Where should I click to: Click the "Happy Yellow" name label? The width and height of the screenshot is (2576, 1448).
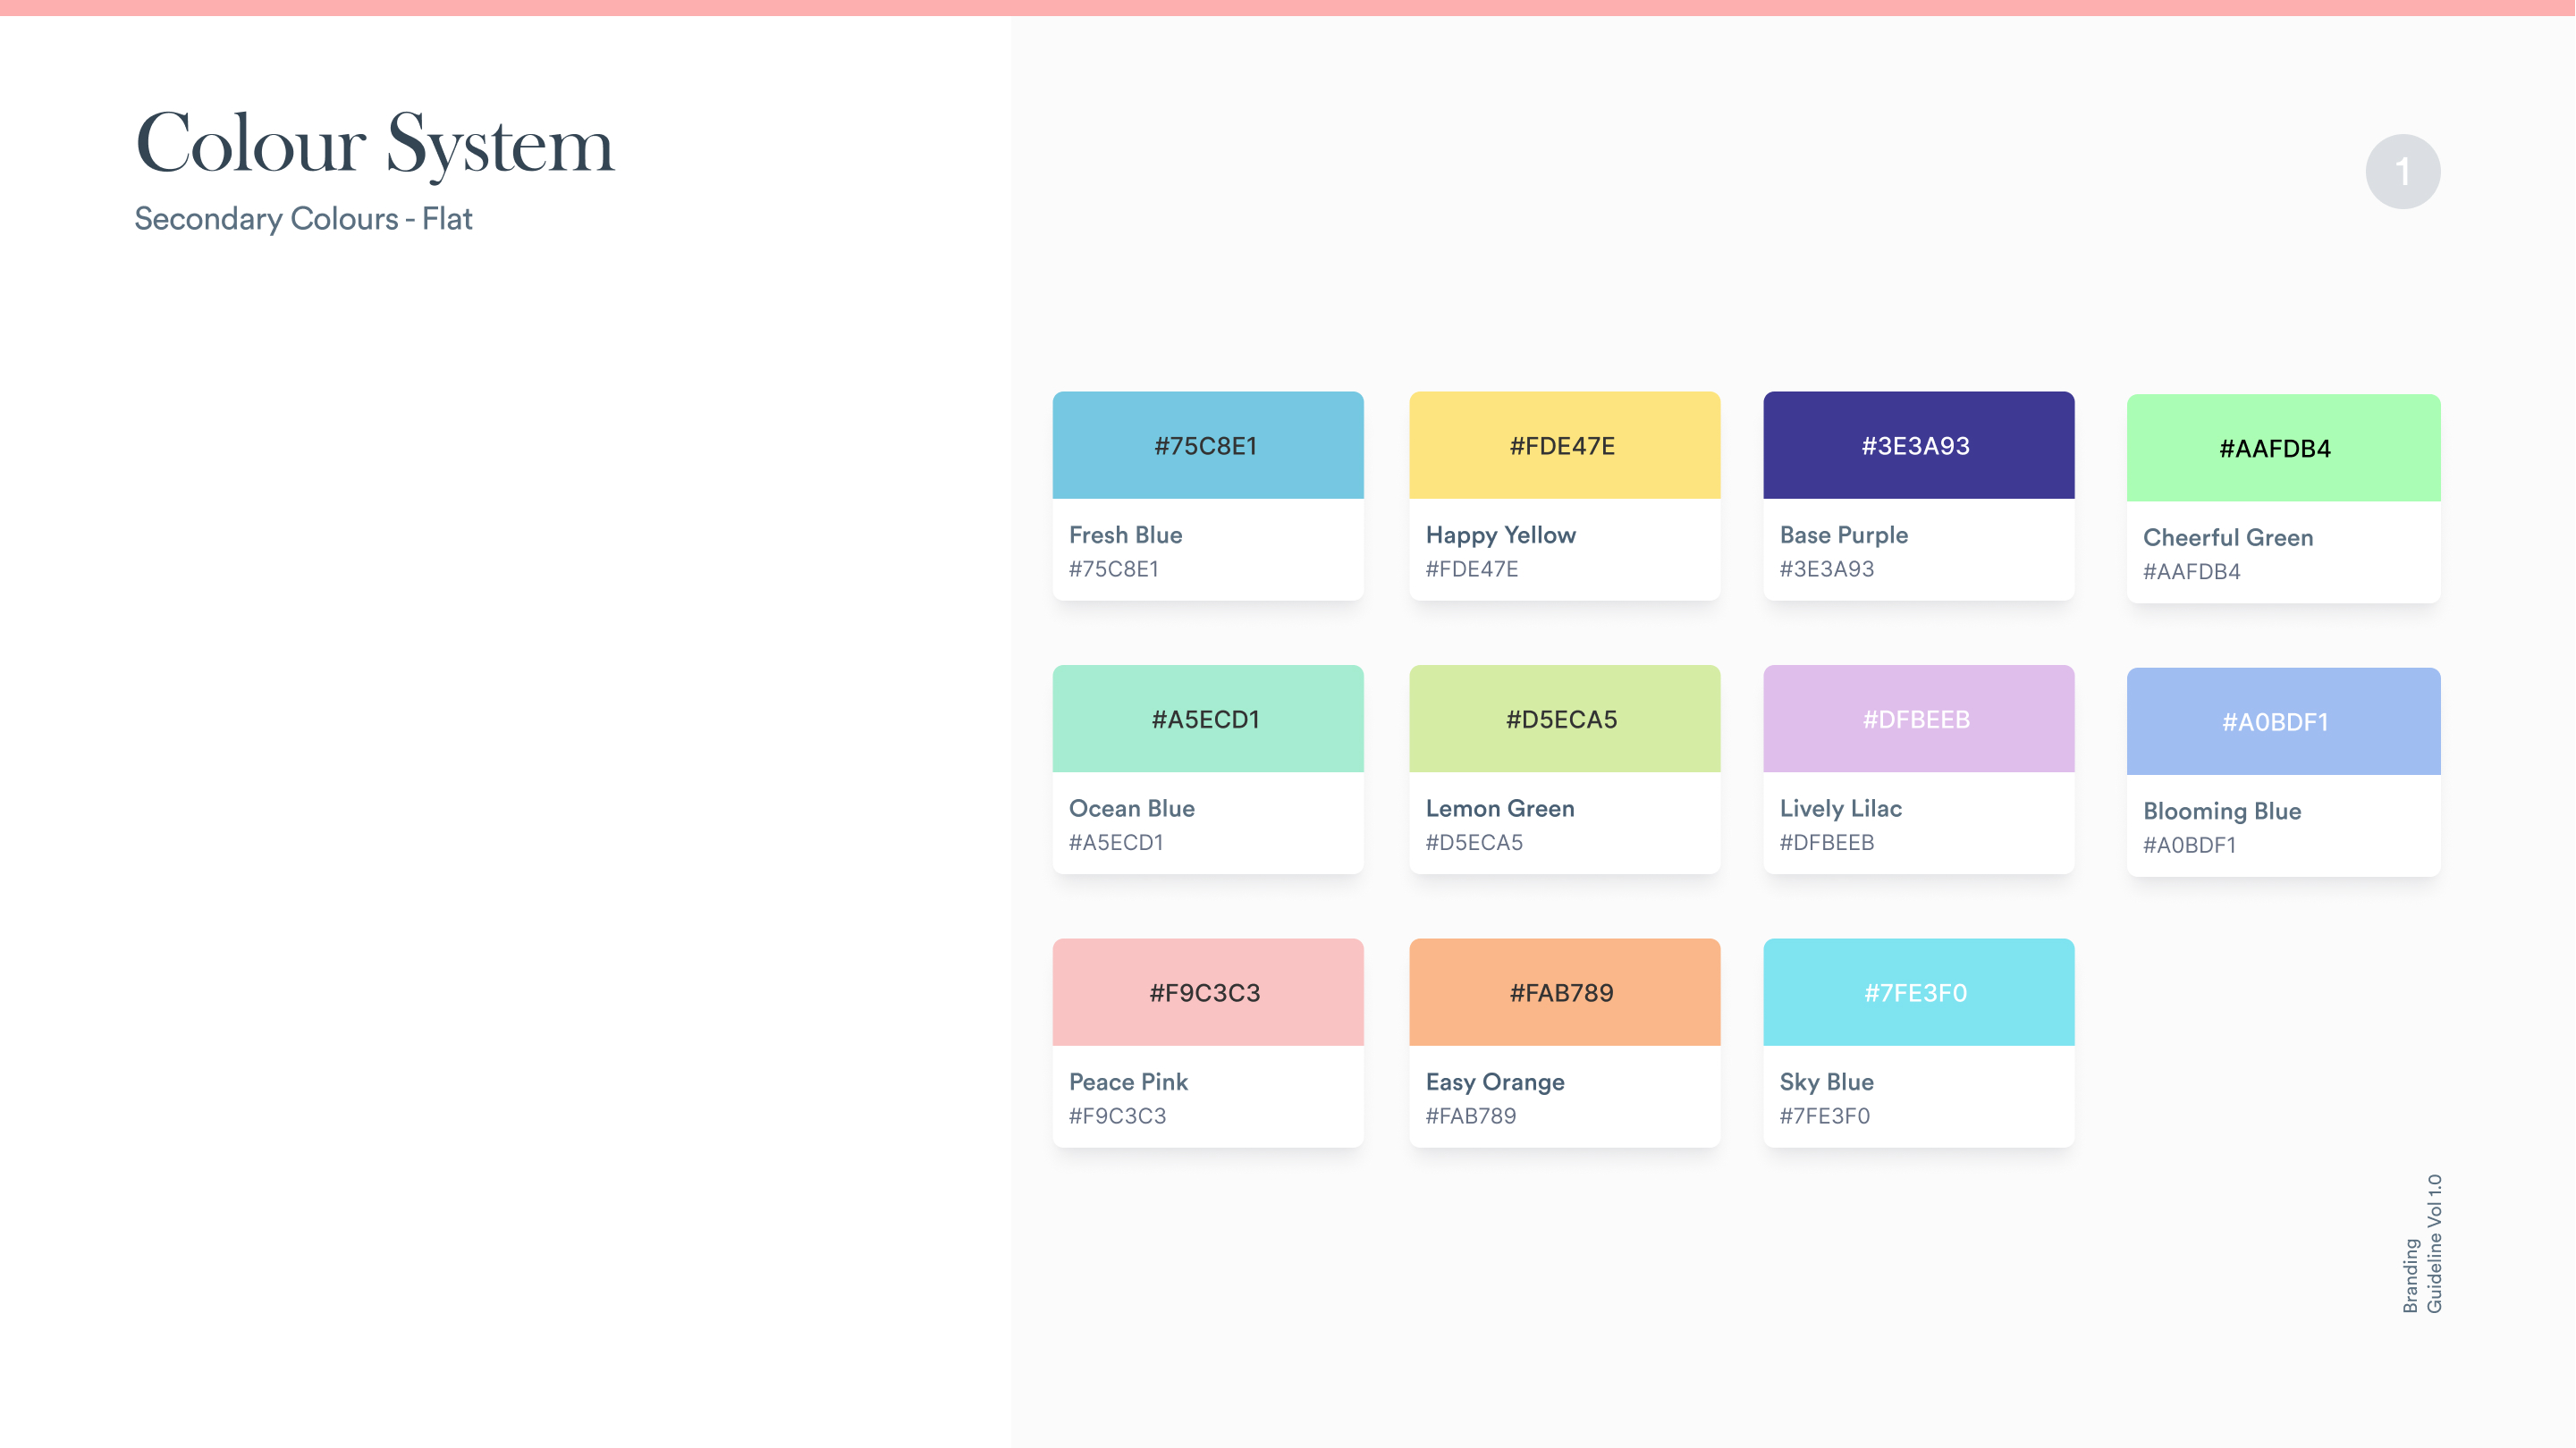coord(1501,536)
